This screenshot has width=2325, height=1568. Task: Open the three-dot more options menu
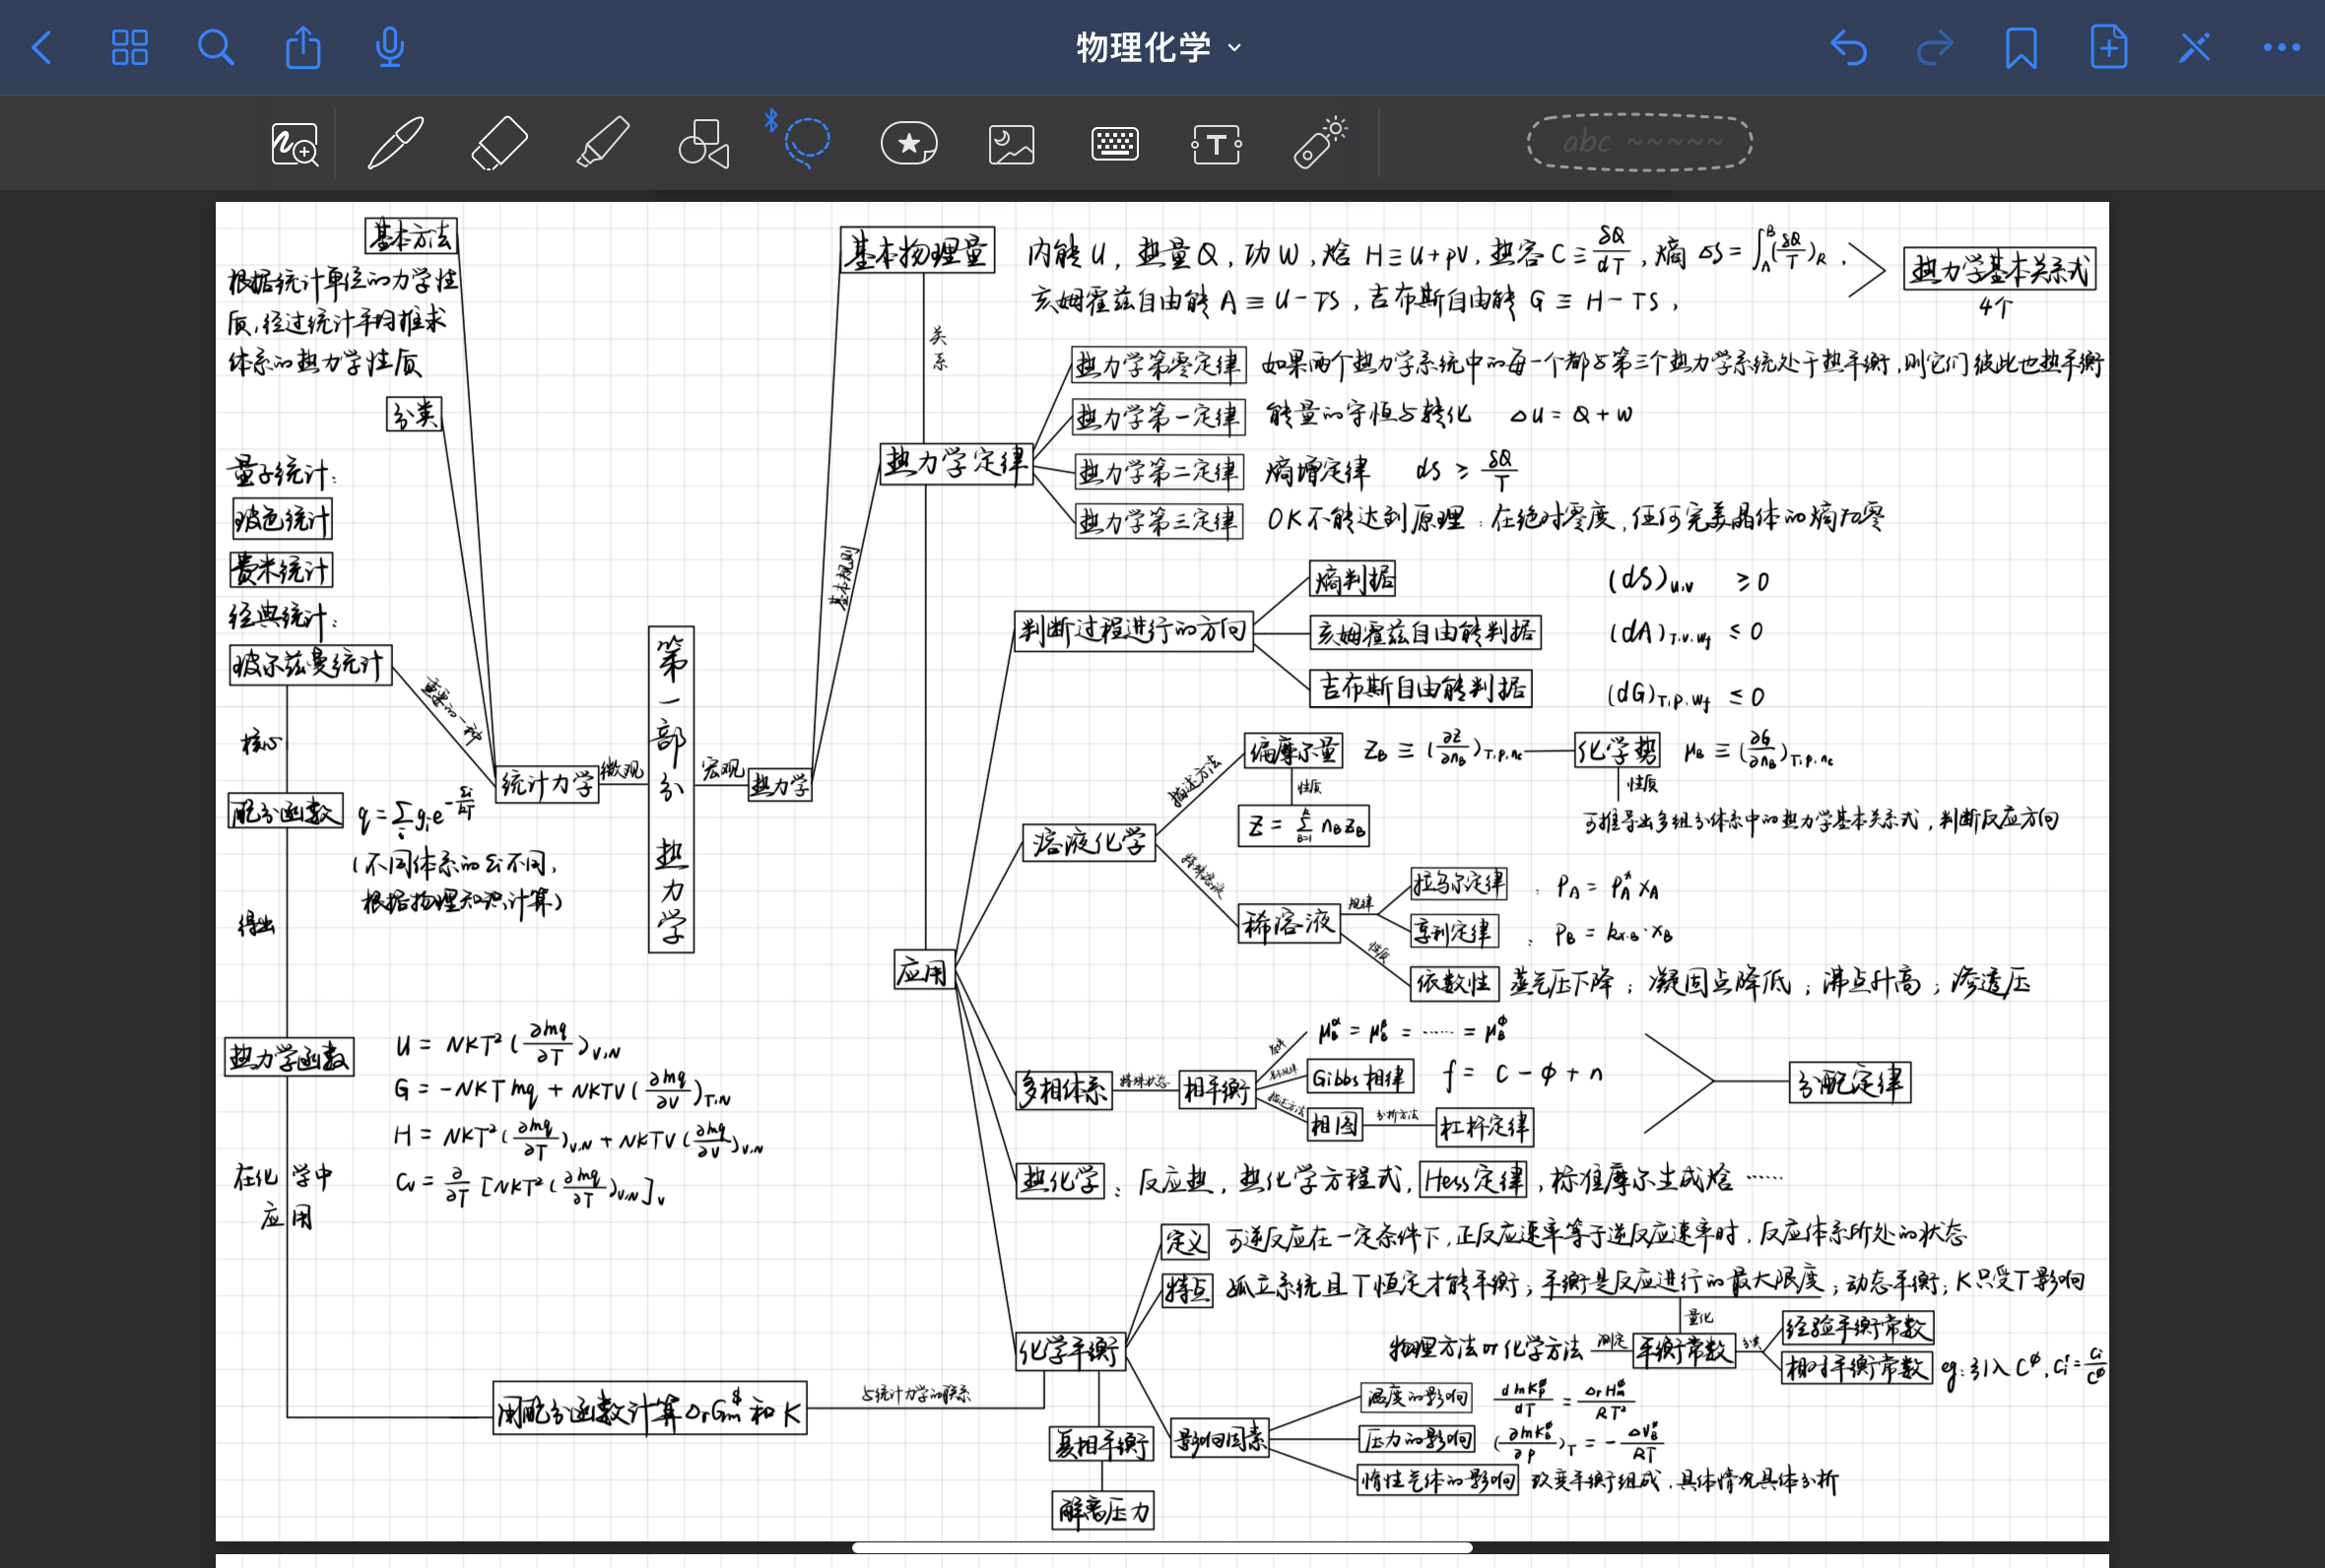point(2281,47)
